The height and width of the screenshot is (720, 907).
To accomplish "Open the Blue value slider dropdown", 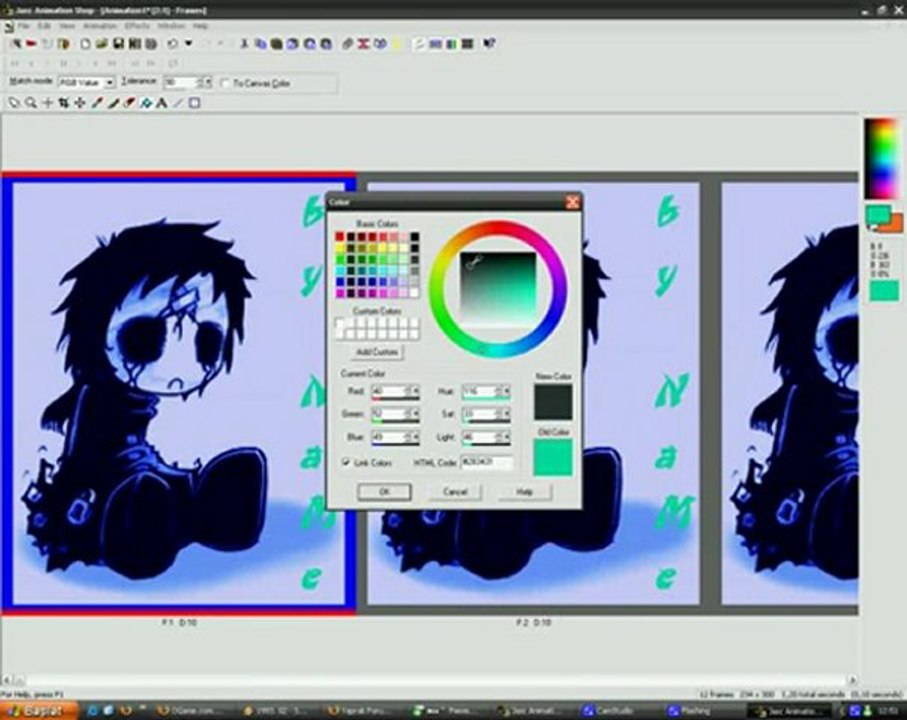I will click(415, 437).
